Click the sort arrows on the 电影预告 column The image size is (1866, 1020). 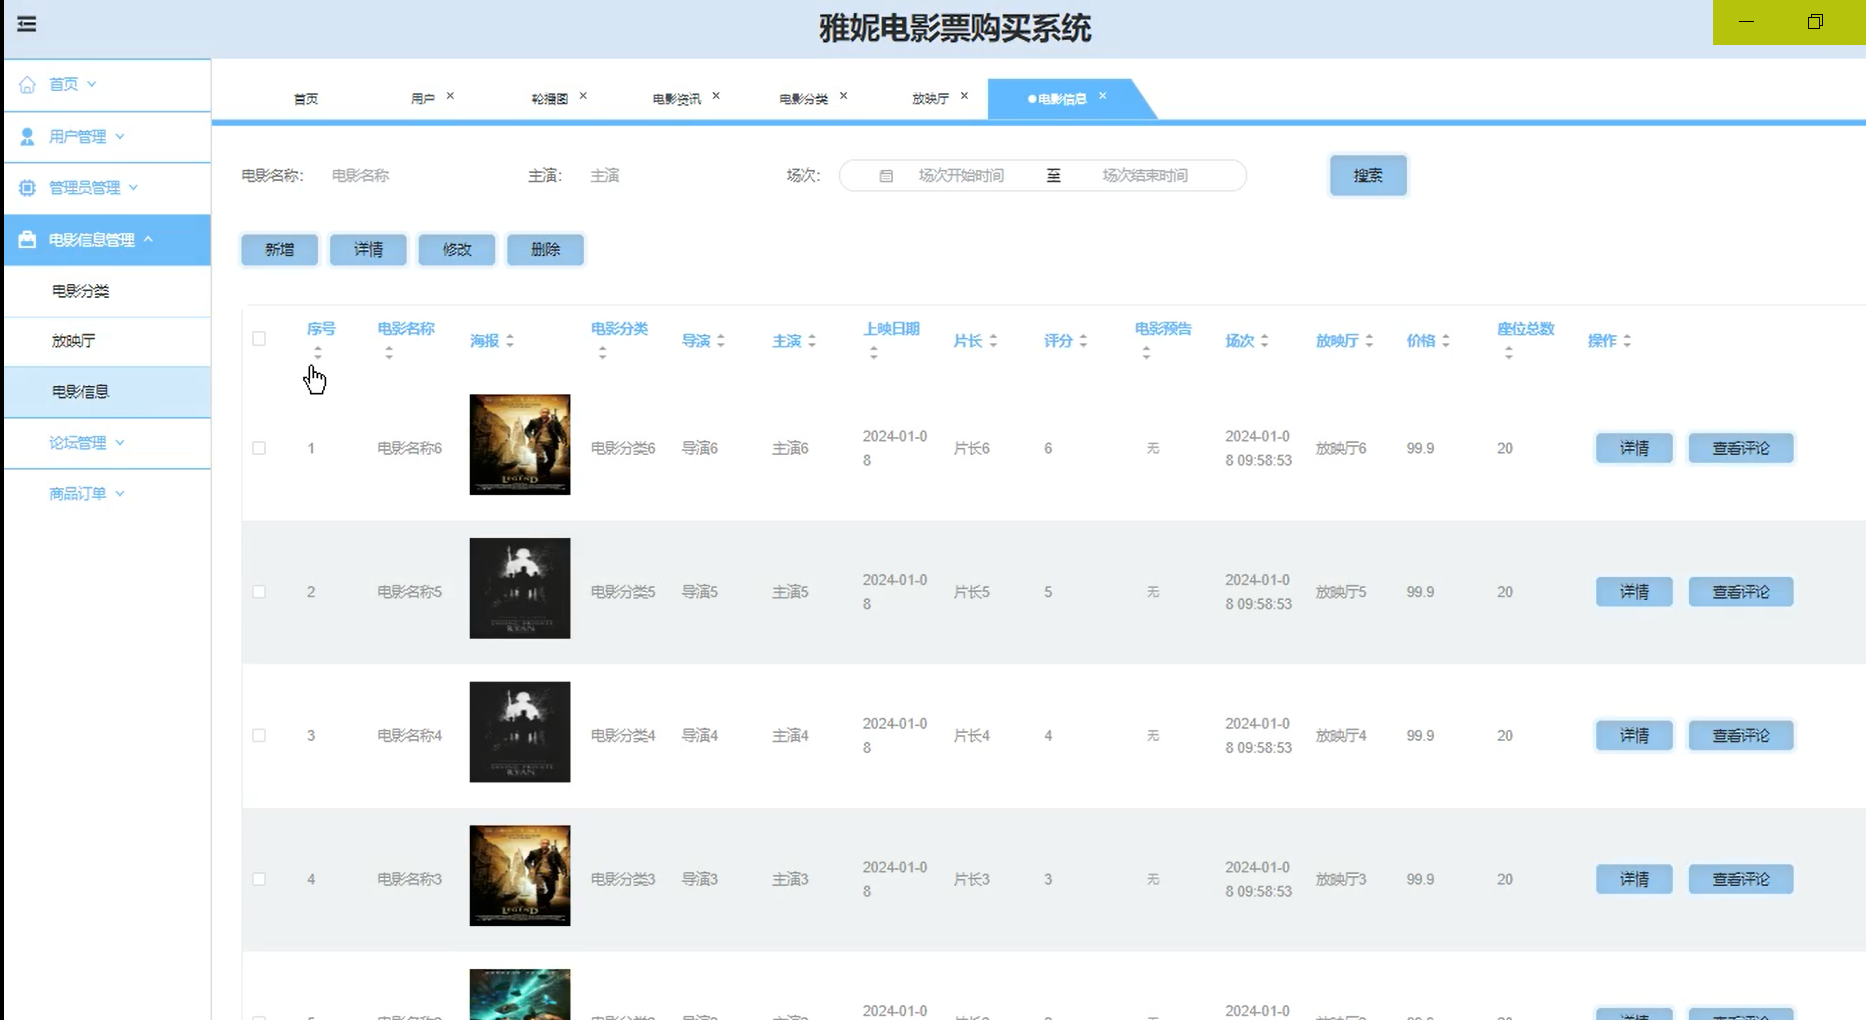tap(1146, 353)
